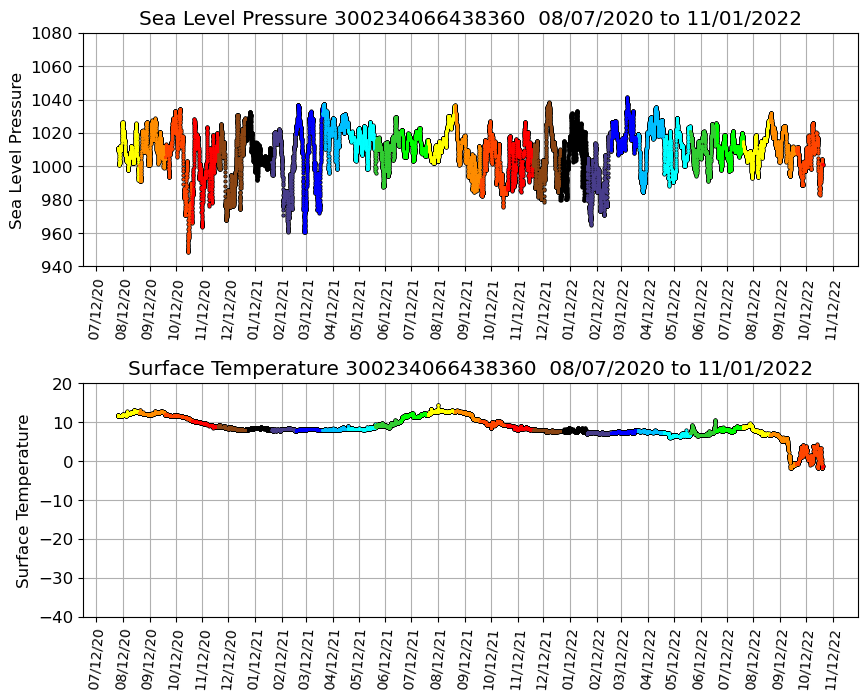Click the −20 tick on temperature y-axis
This screenshot has height=700, width=867.
[x=55, y=539]
